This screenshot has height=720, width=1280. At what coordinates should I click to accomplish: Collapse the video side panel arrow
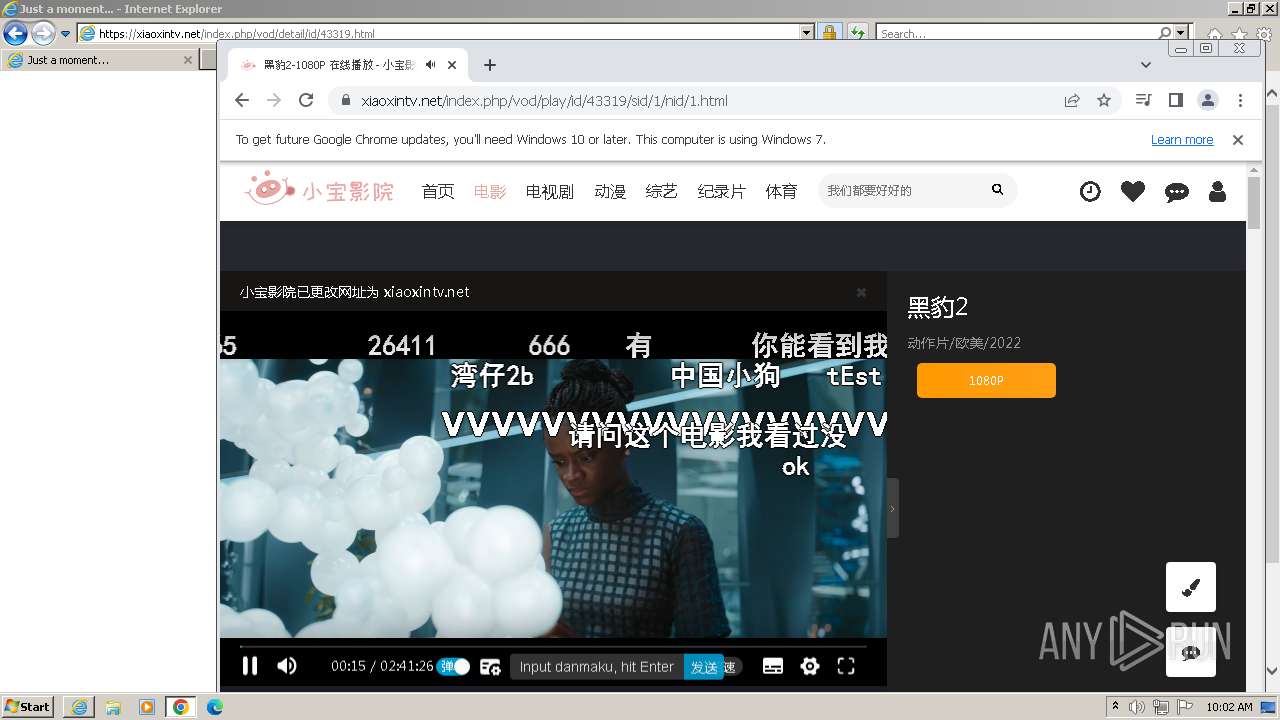point(893,508)
